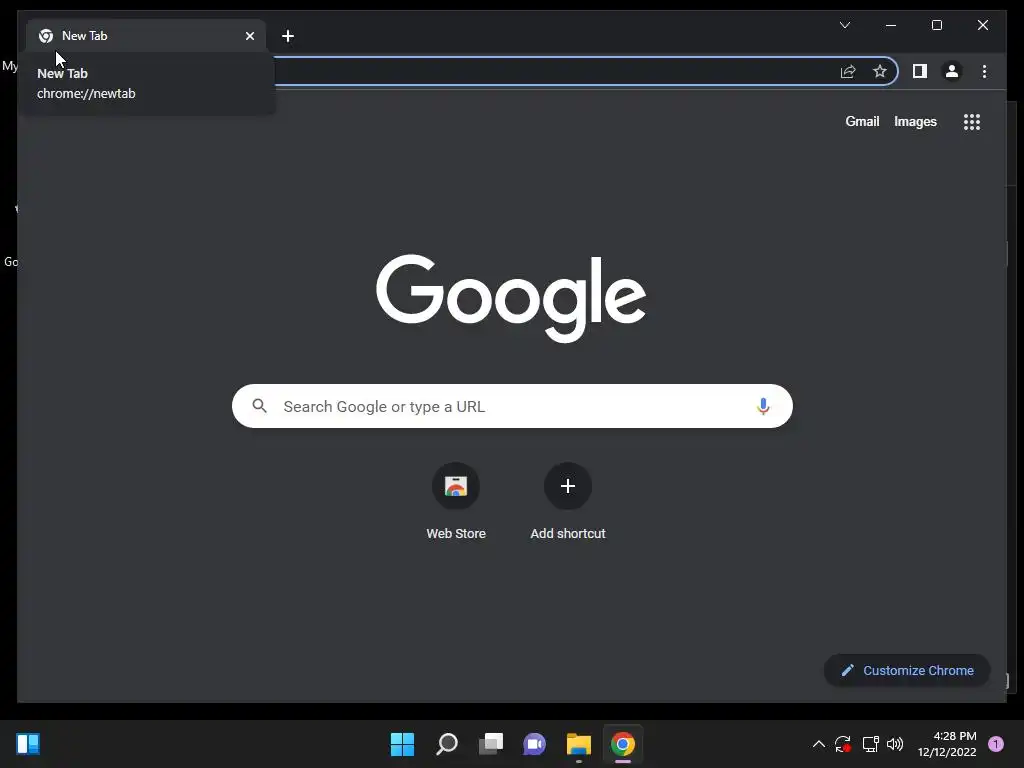Open the clock showing 4:28 PM
Image resolution: width=1024 pixels, height=768 pixels.
click(x=947, y=744)
